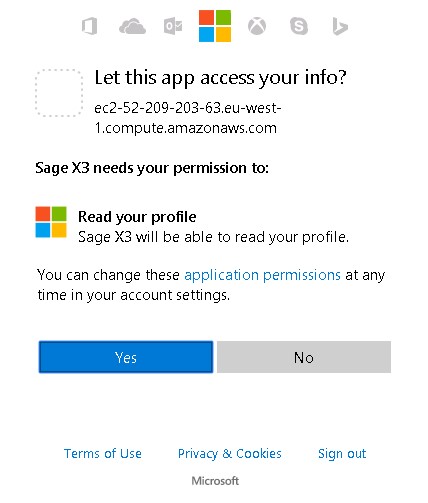Image resolution: width=428 pixels, height=503 pixels.
Task: Click the Microsoft text in footer
Action: point(215,481)
